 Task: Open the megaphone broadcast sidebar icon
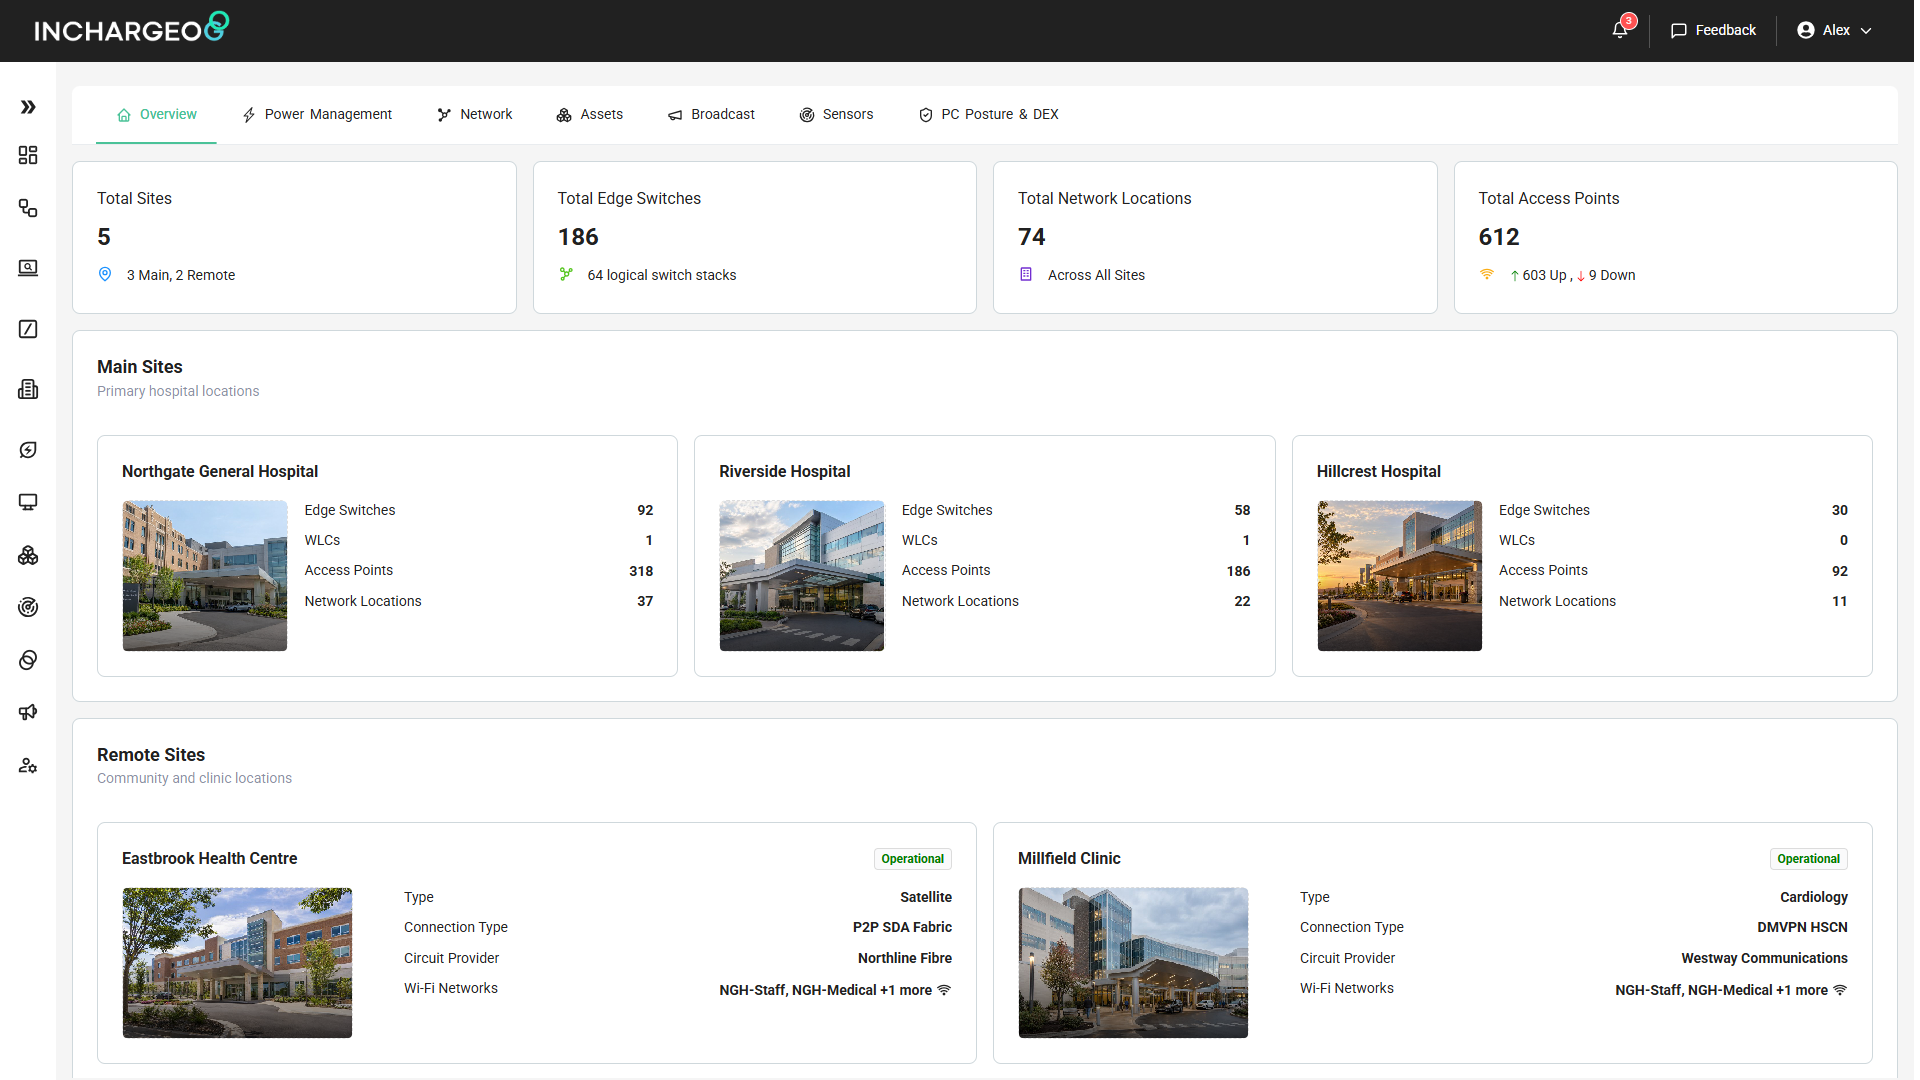coord(28,712)
